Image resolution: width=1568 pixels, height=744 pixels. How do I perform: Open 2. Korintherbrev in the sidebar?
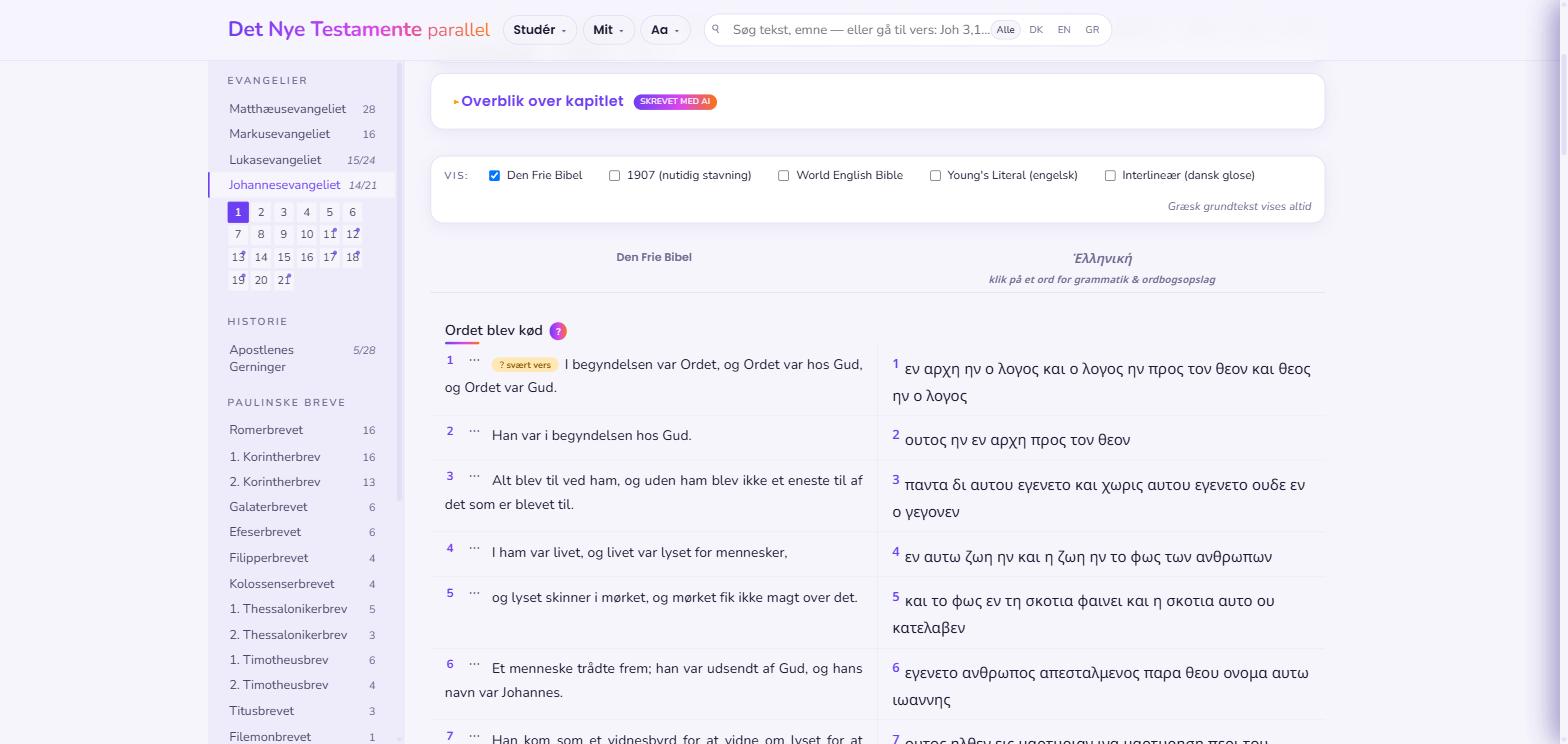pyautogui.click(x=302, y=482)
